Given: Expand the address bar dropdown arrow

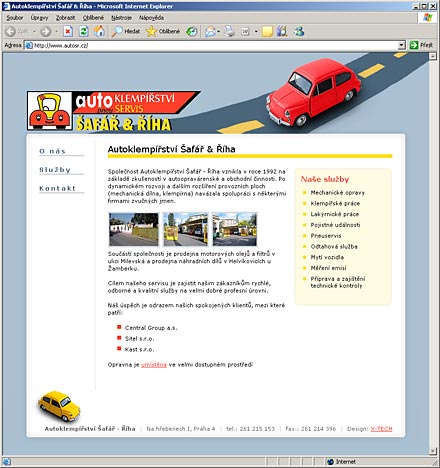Looking at the screenshot, I should point(402,45).
